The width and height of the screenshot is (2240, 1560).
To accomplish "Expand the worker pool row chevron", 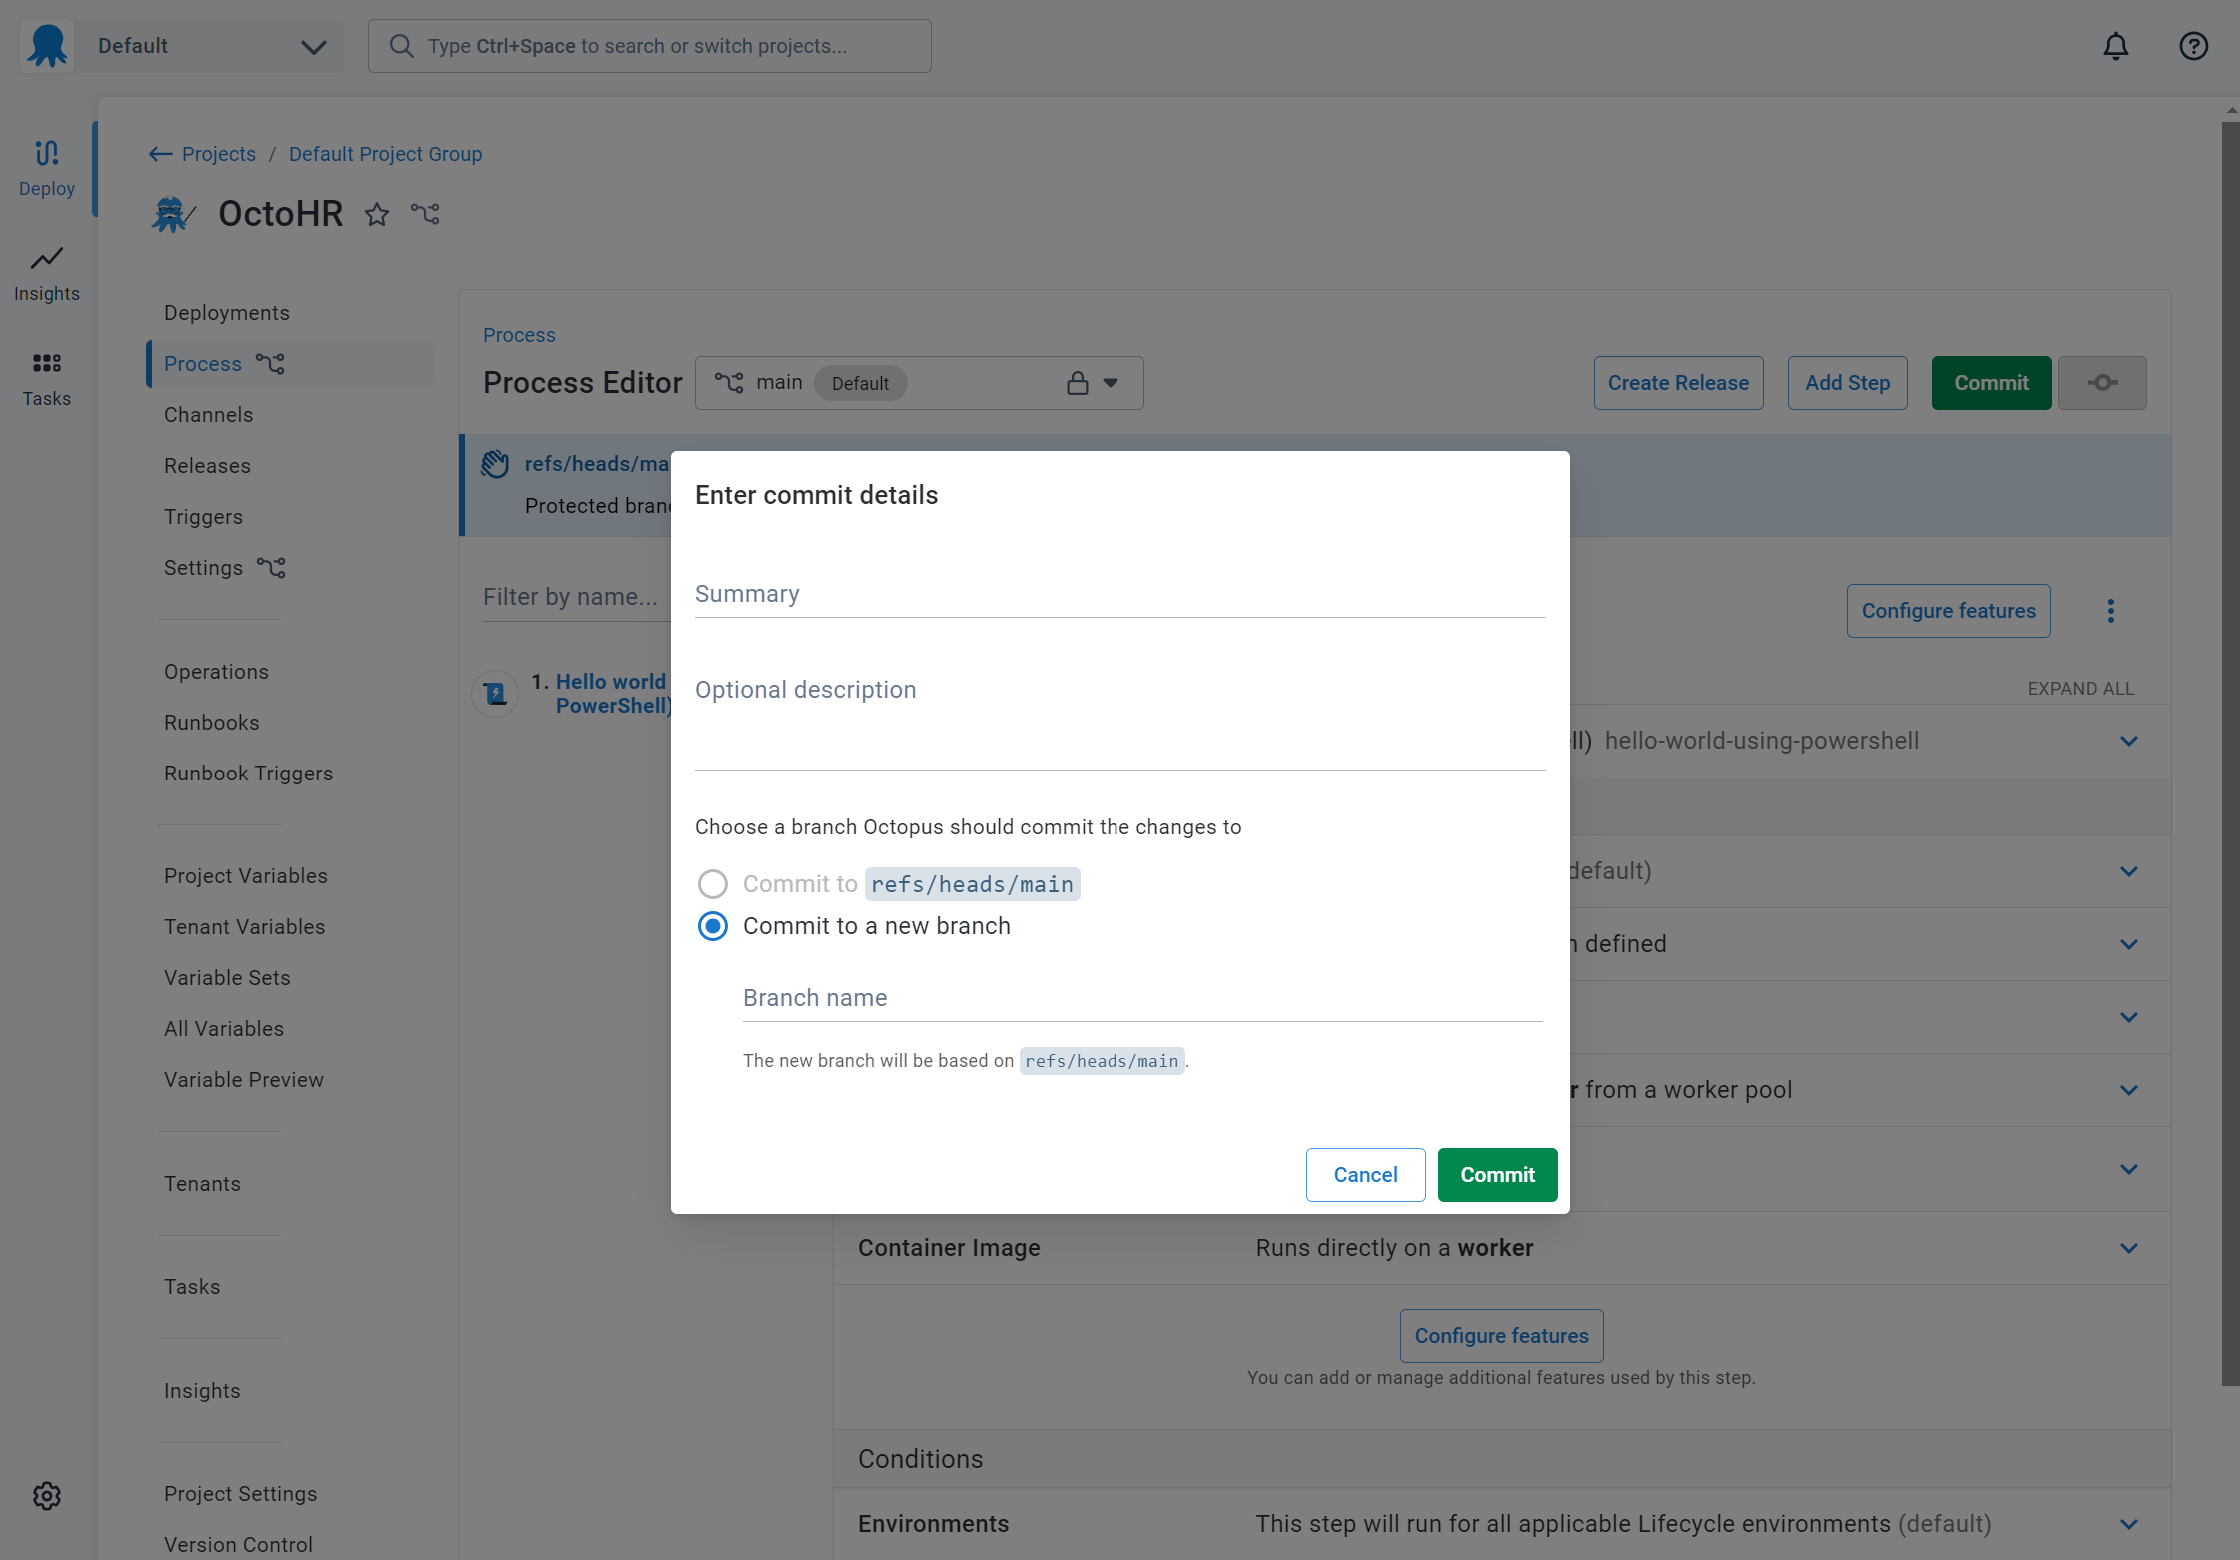I will click(x=2129, y=1090).
